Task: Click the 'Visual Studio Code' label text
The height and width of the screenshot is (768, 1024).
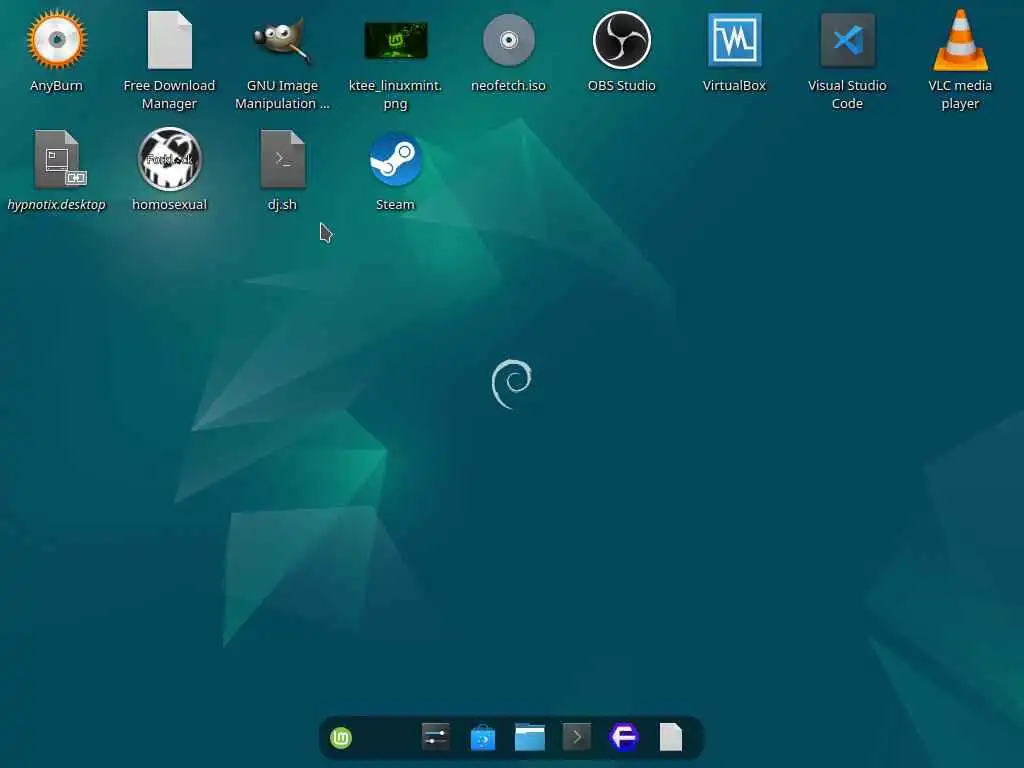Action: pyautogui.click(x=847, y=95)
